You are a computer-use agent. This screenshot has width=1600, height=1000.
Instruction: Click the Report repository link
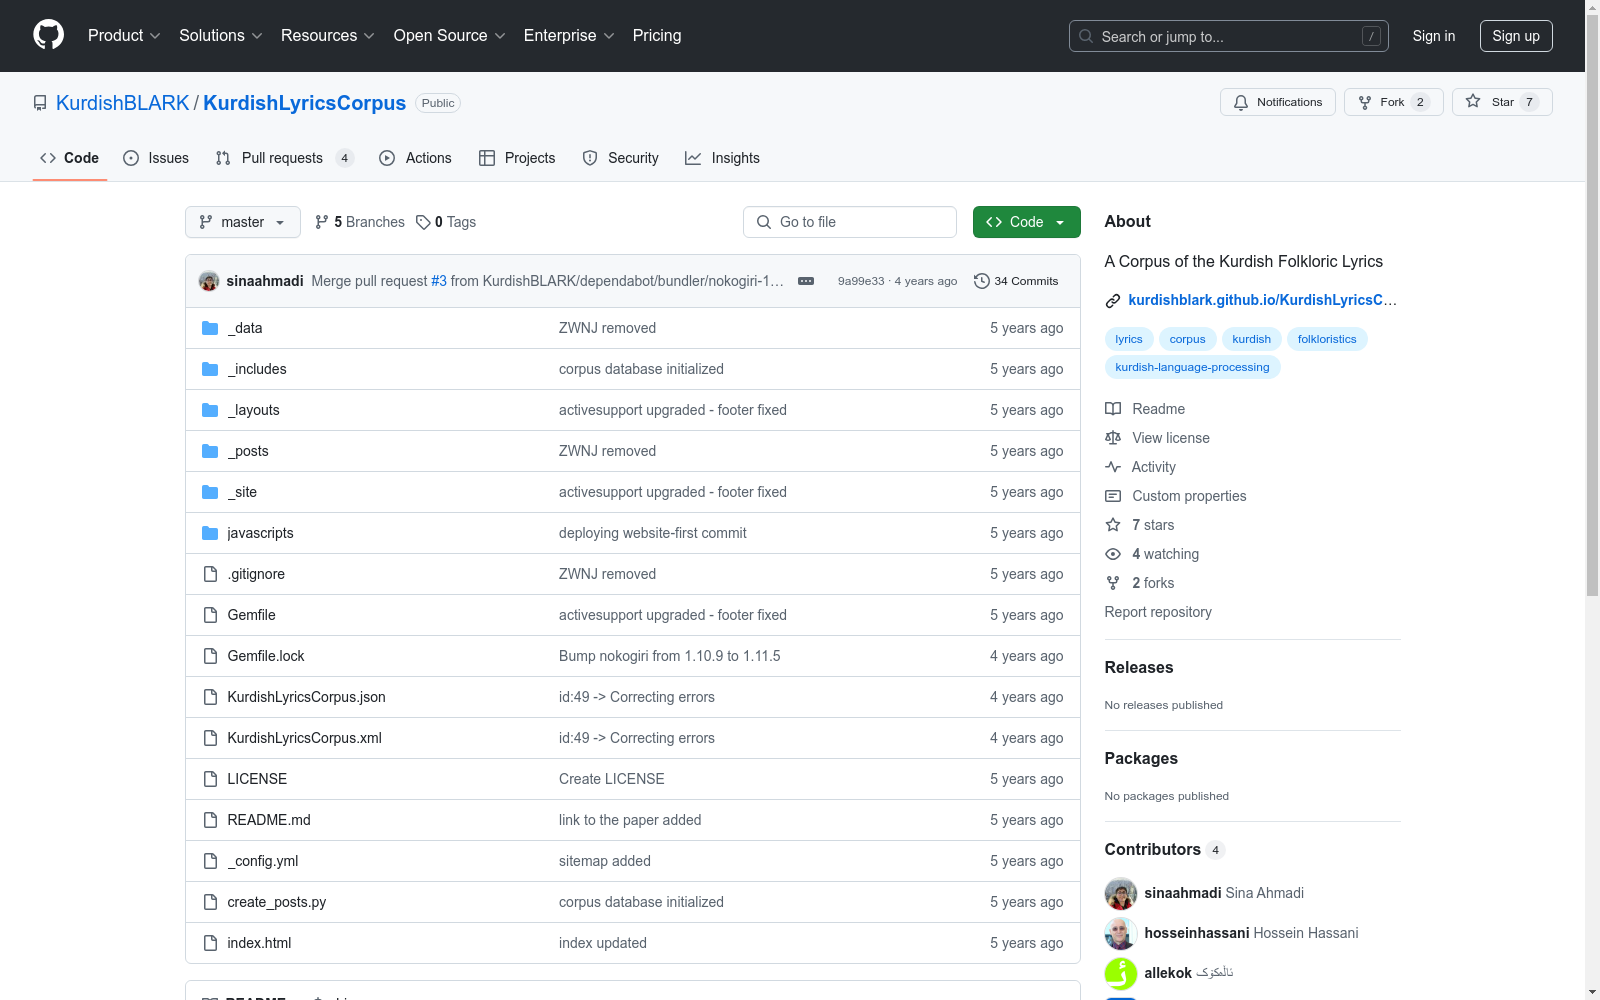pyautogui.click(x=1158, y=612)
